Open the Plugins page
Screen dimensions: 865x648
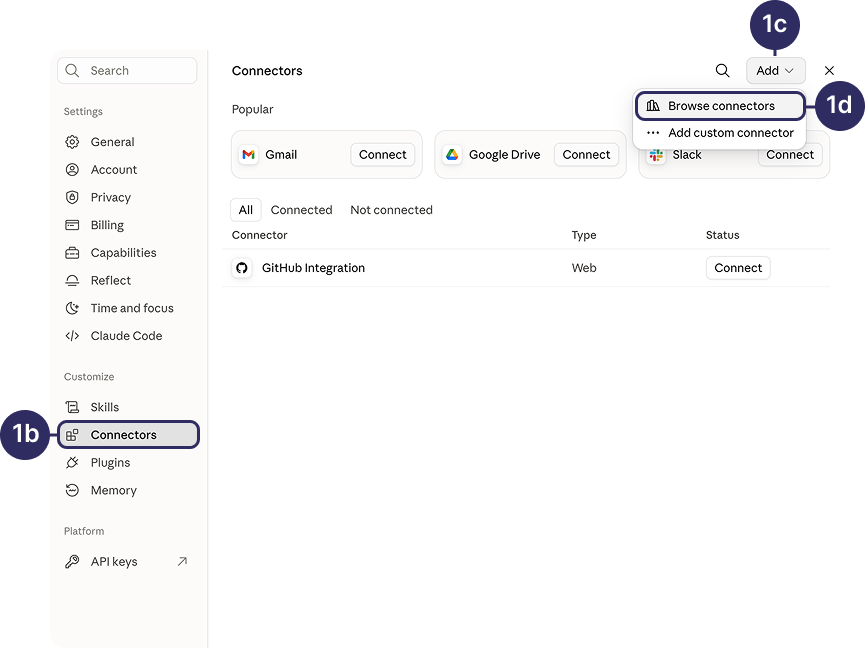click(127, 462)
